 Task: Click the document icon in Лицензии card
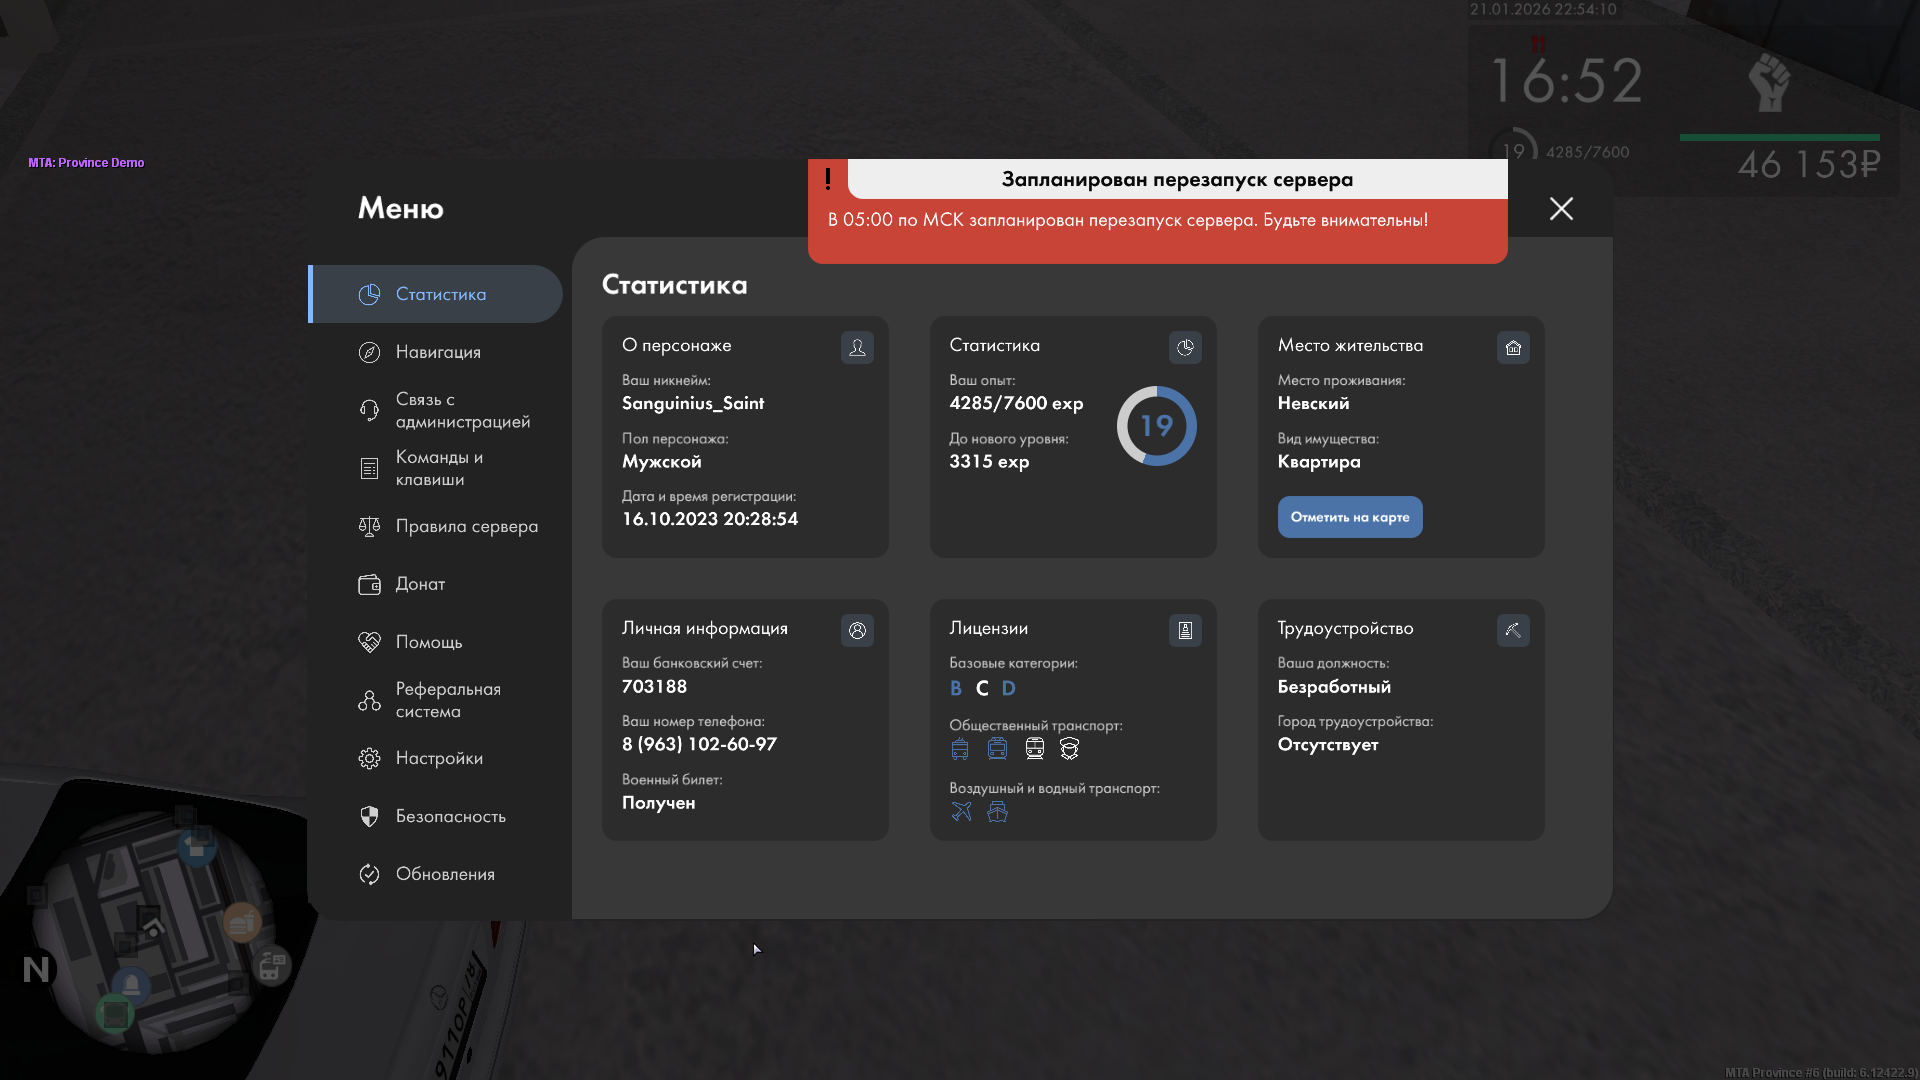(1185, 630)
